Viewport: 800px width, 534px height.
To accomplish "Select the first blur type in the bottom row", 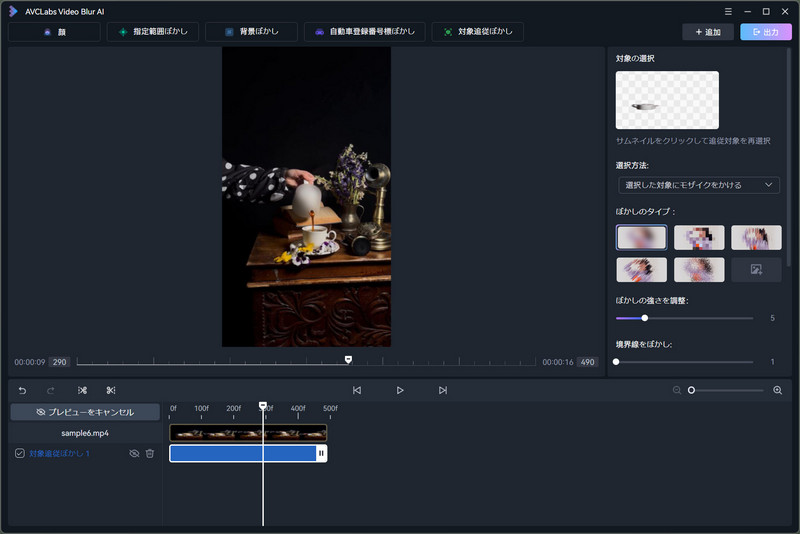I will click(641, 269).
